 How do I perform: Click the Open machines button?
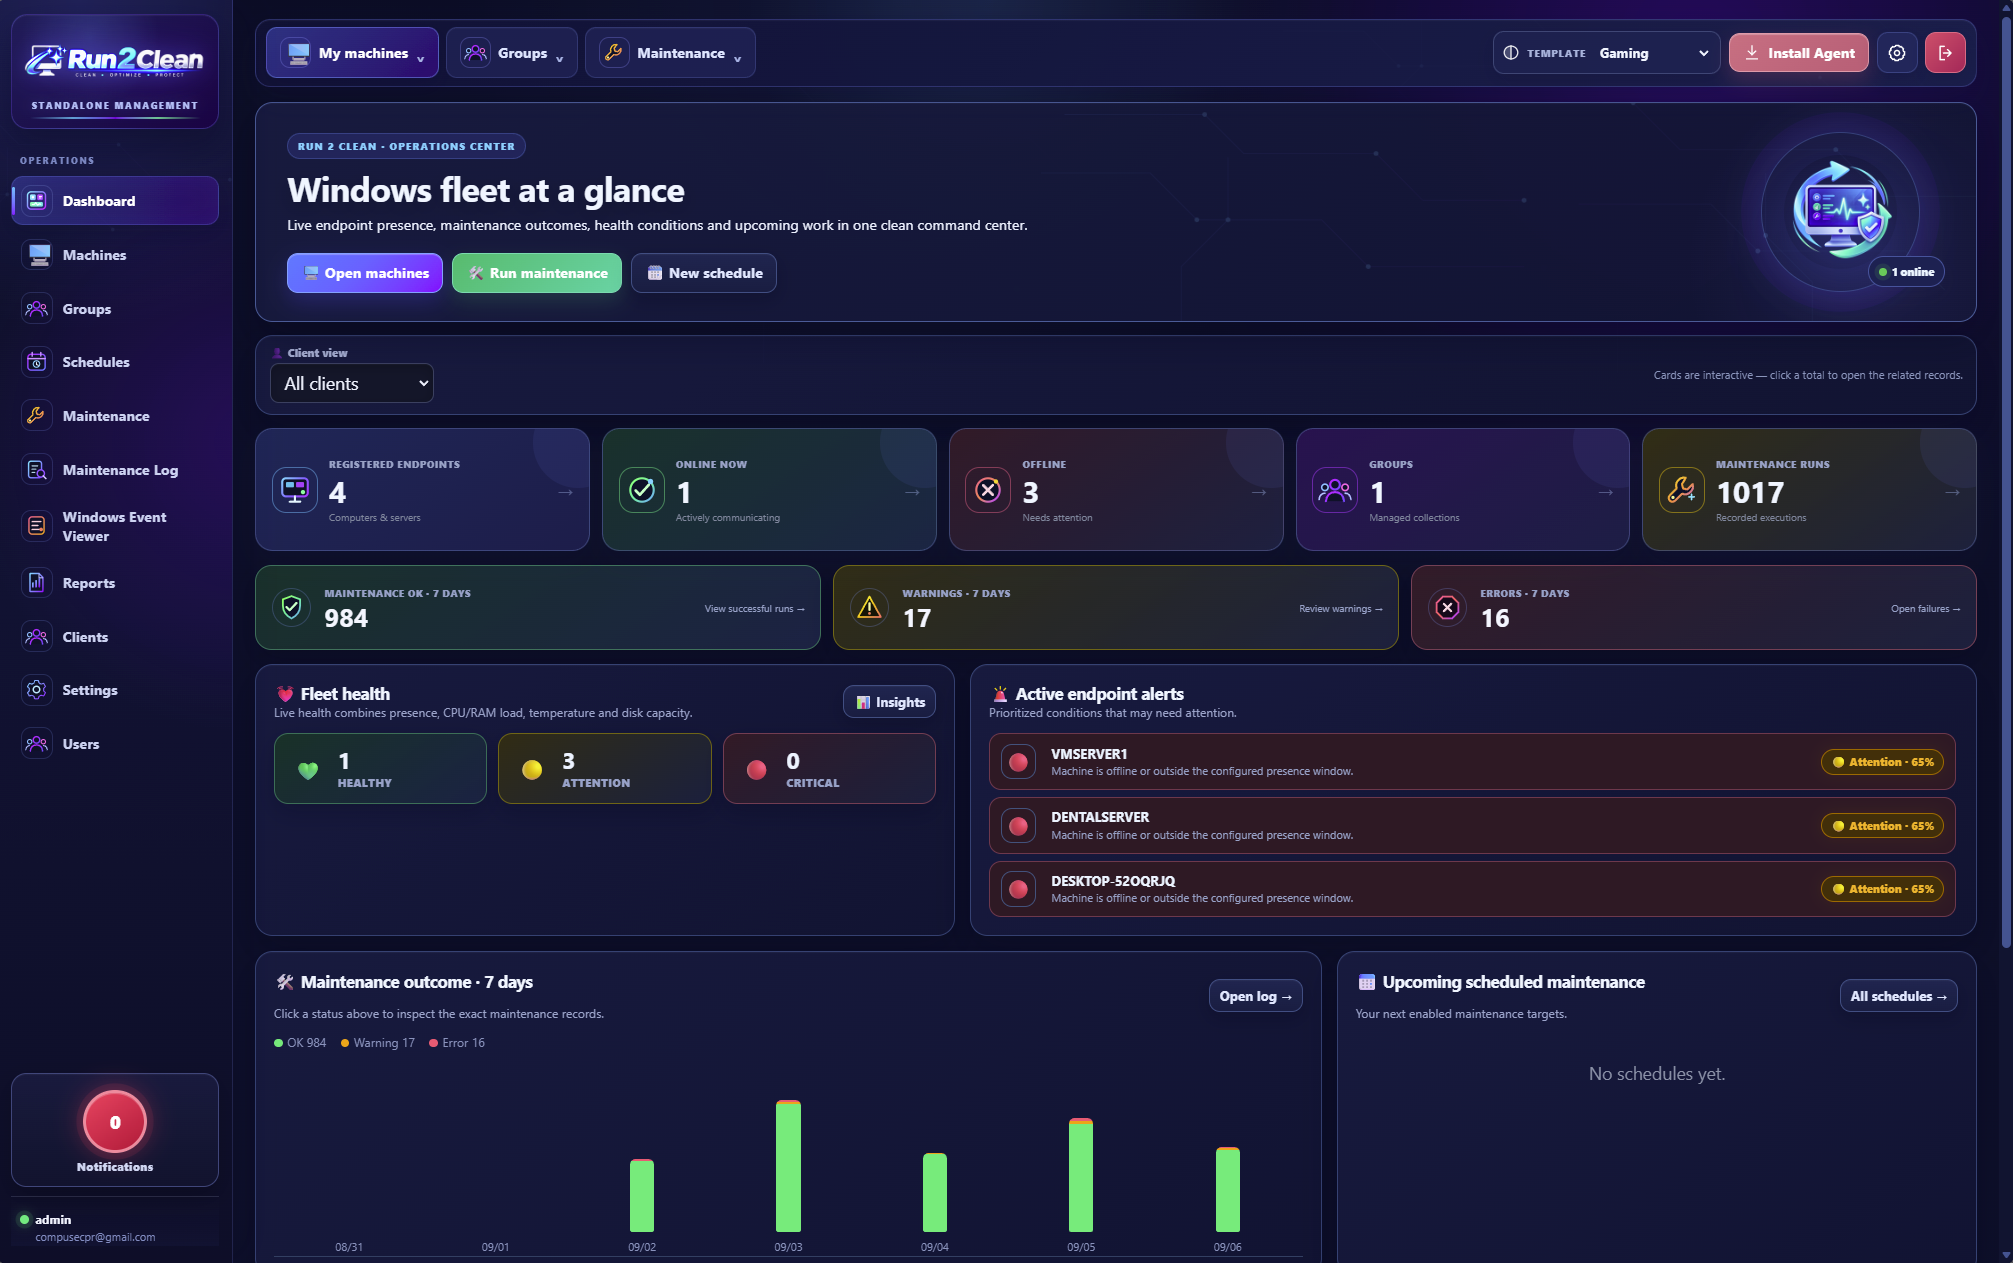tap(365, 273)
